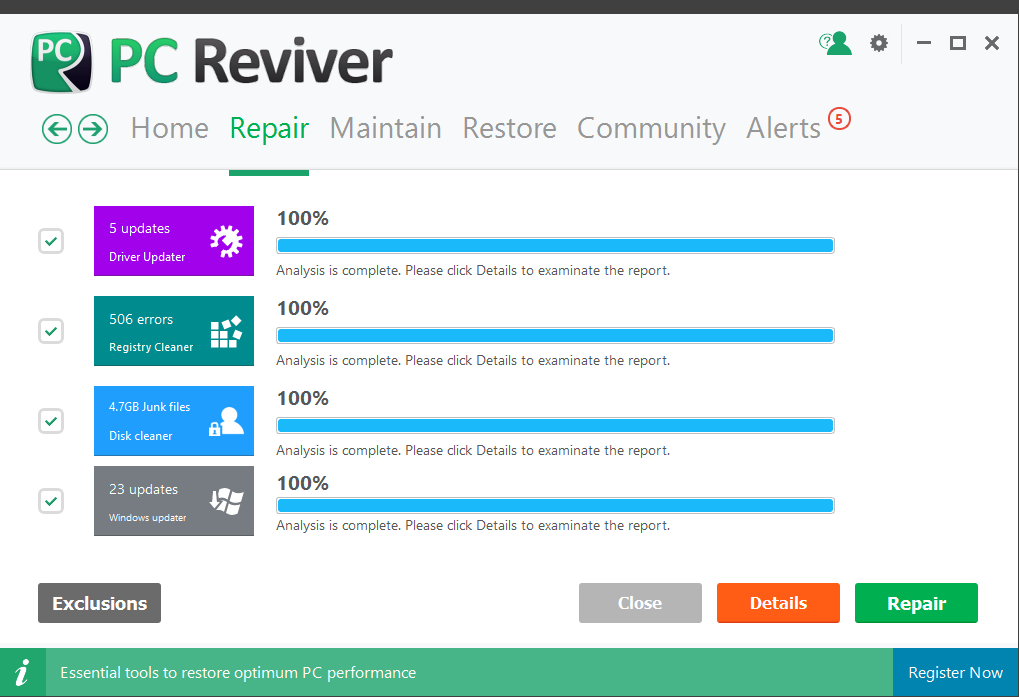Click the info icon in bottom bar
The height and width of the screenshot is (697, 1019).
pyautogui.click(x=22, y=672)
